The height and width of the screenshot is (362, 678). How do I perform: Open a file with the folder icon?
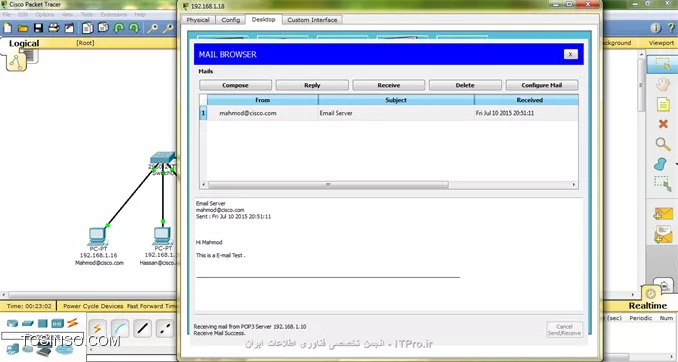point(23,29)
